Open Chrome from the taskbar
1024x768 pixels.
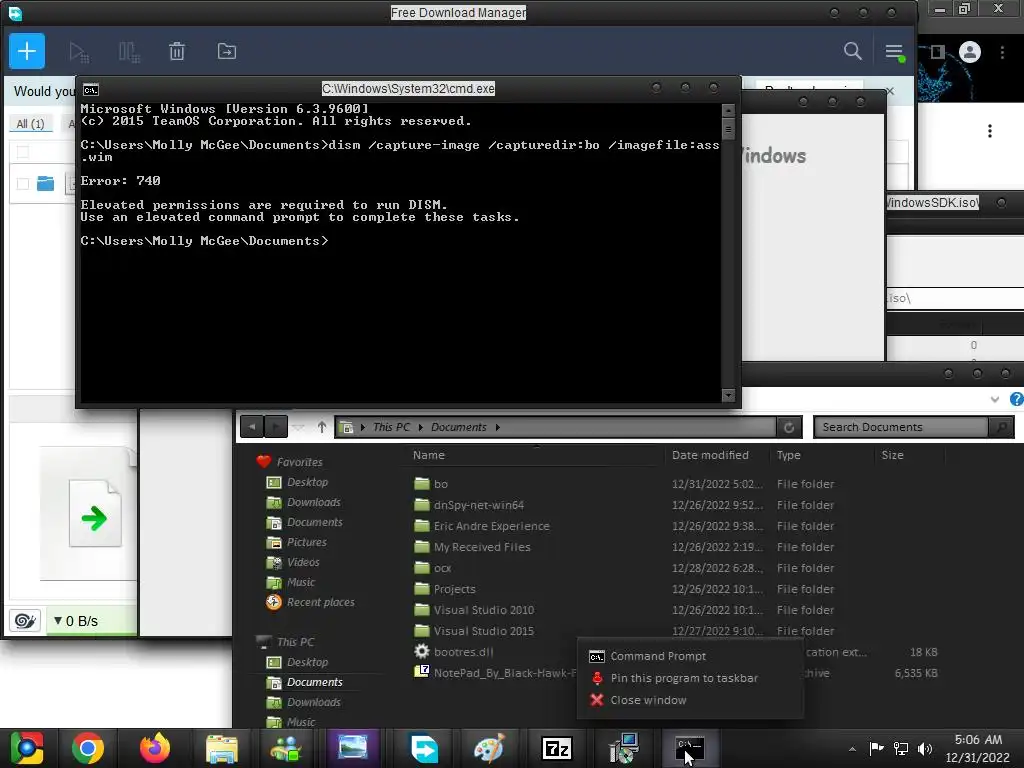point(88,748)
